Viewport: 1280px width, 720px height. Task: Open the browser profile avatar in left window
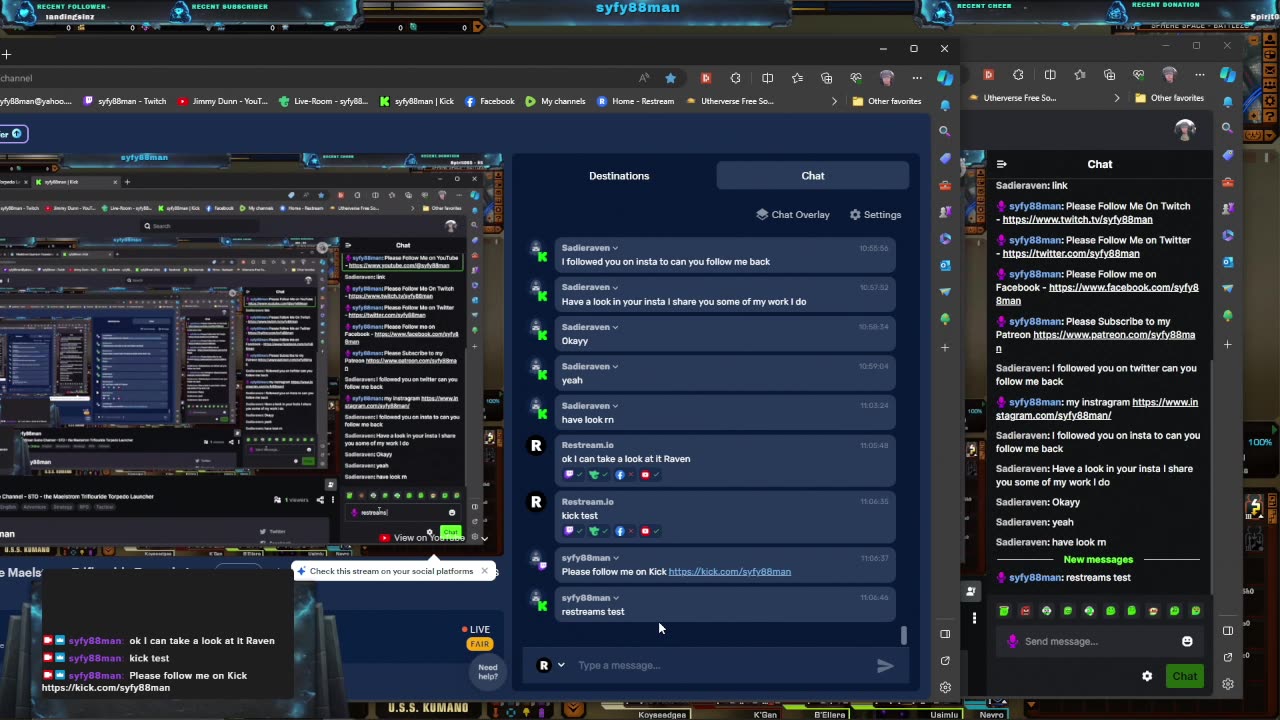click(x=886, y=78)
